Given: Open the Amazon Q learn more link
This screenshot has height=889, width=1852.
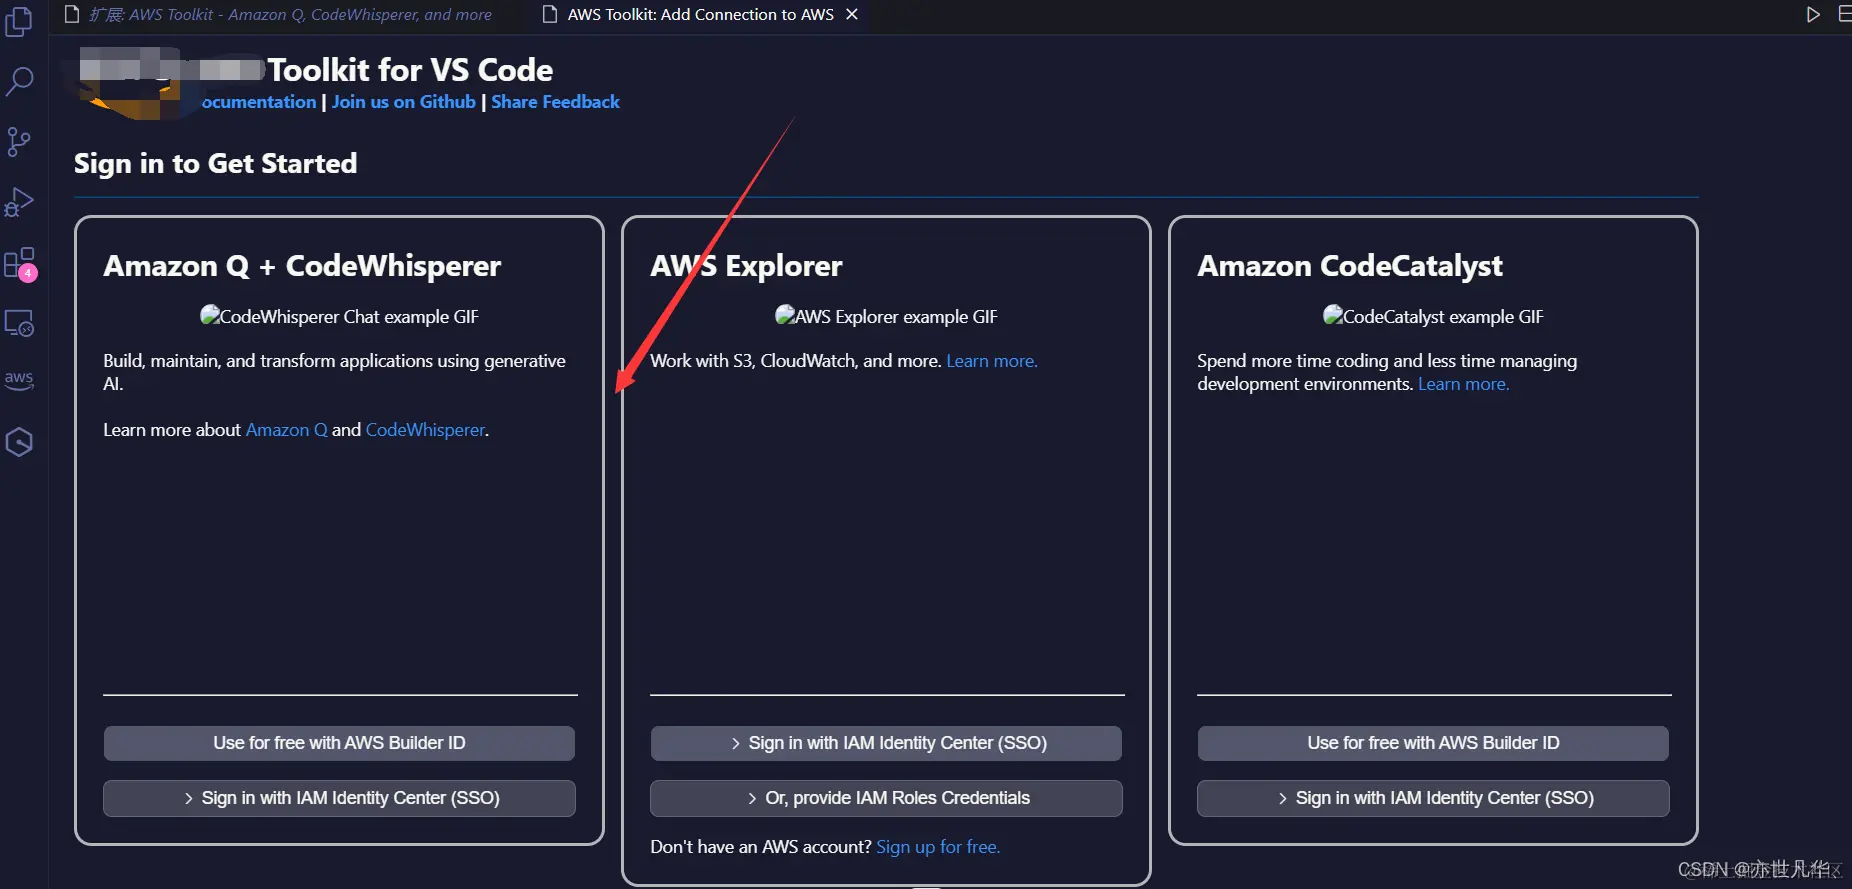Looking at the screenshot, I should click(286, 430).
